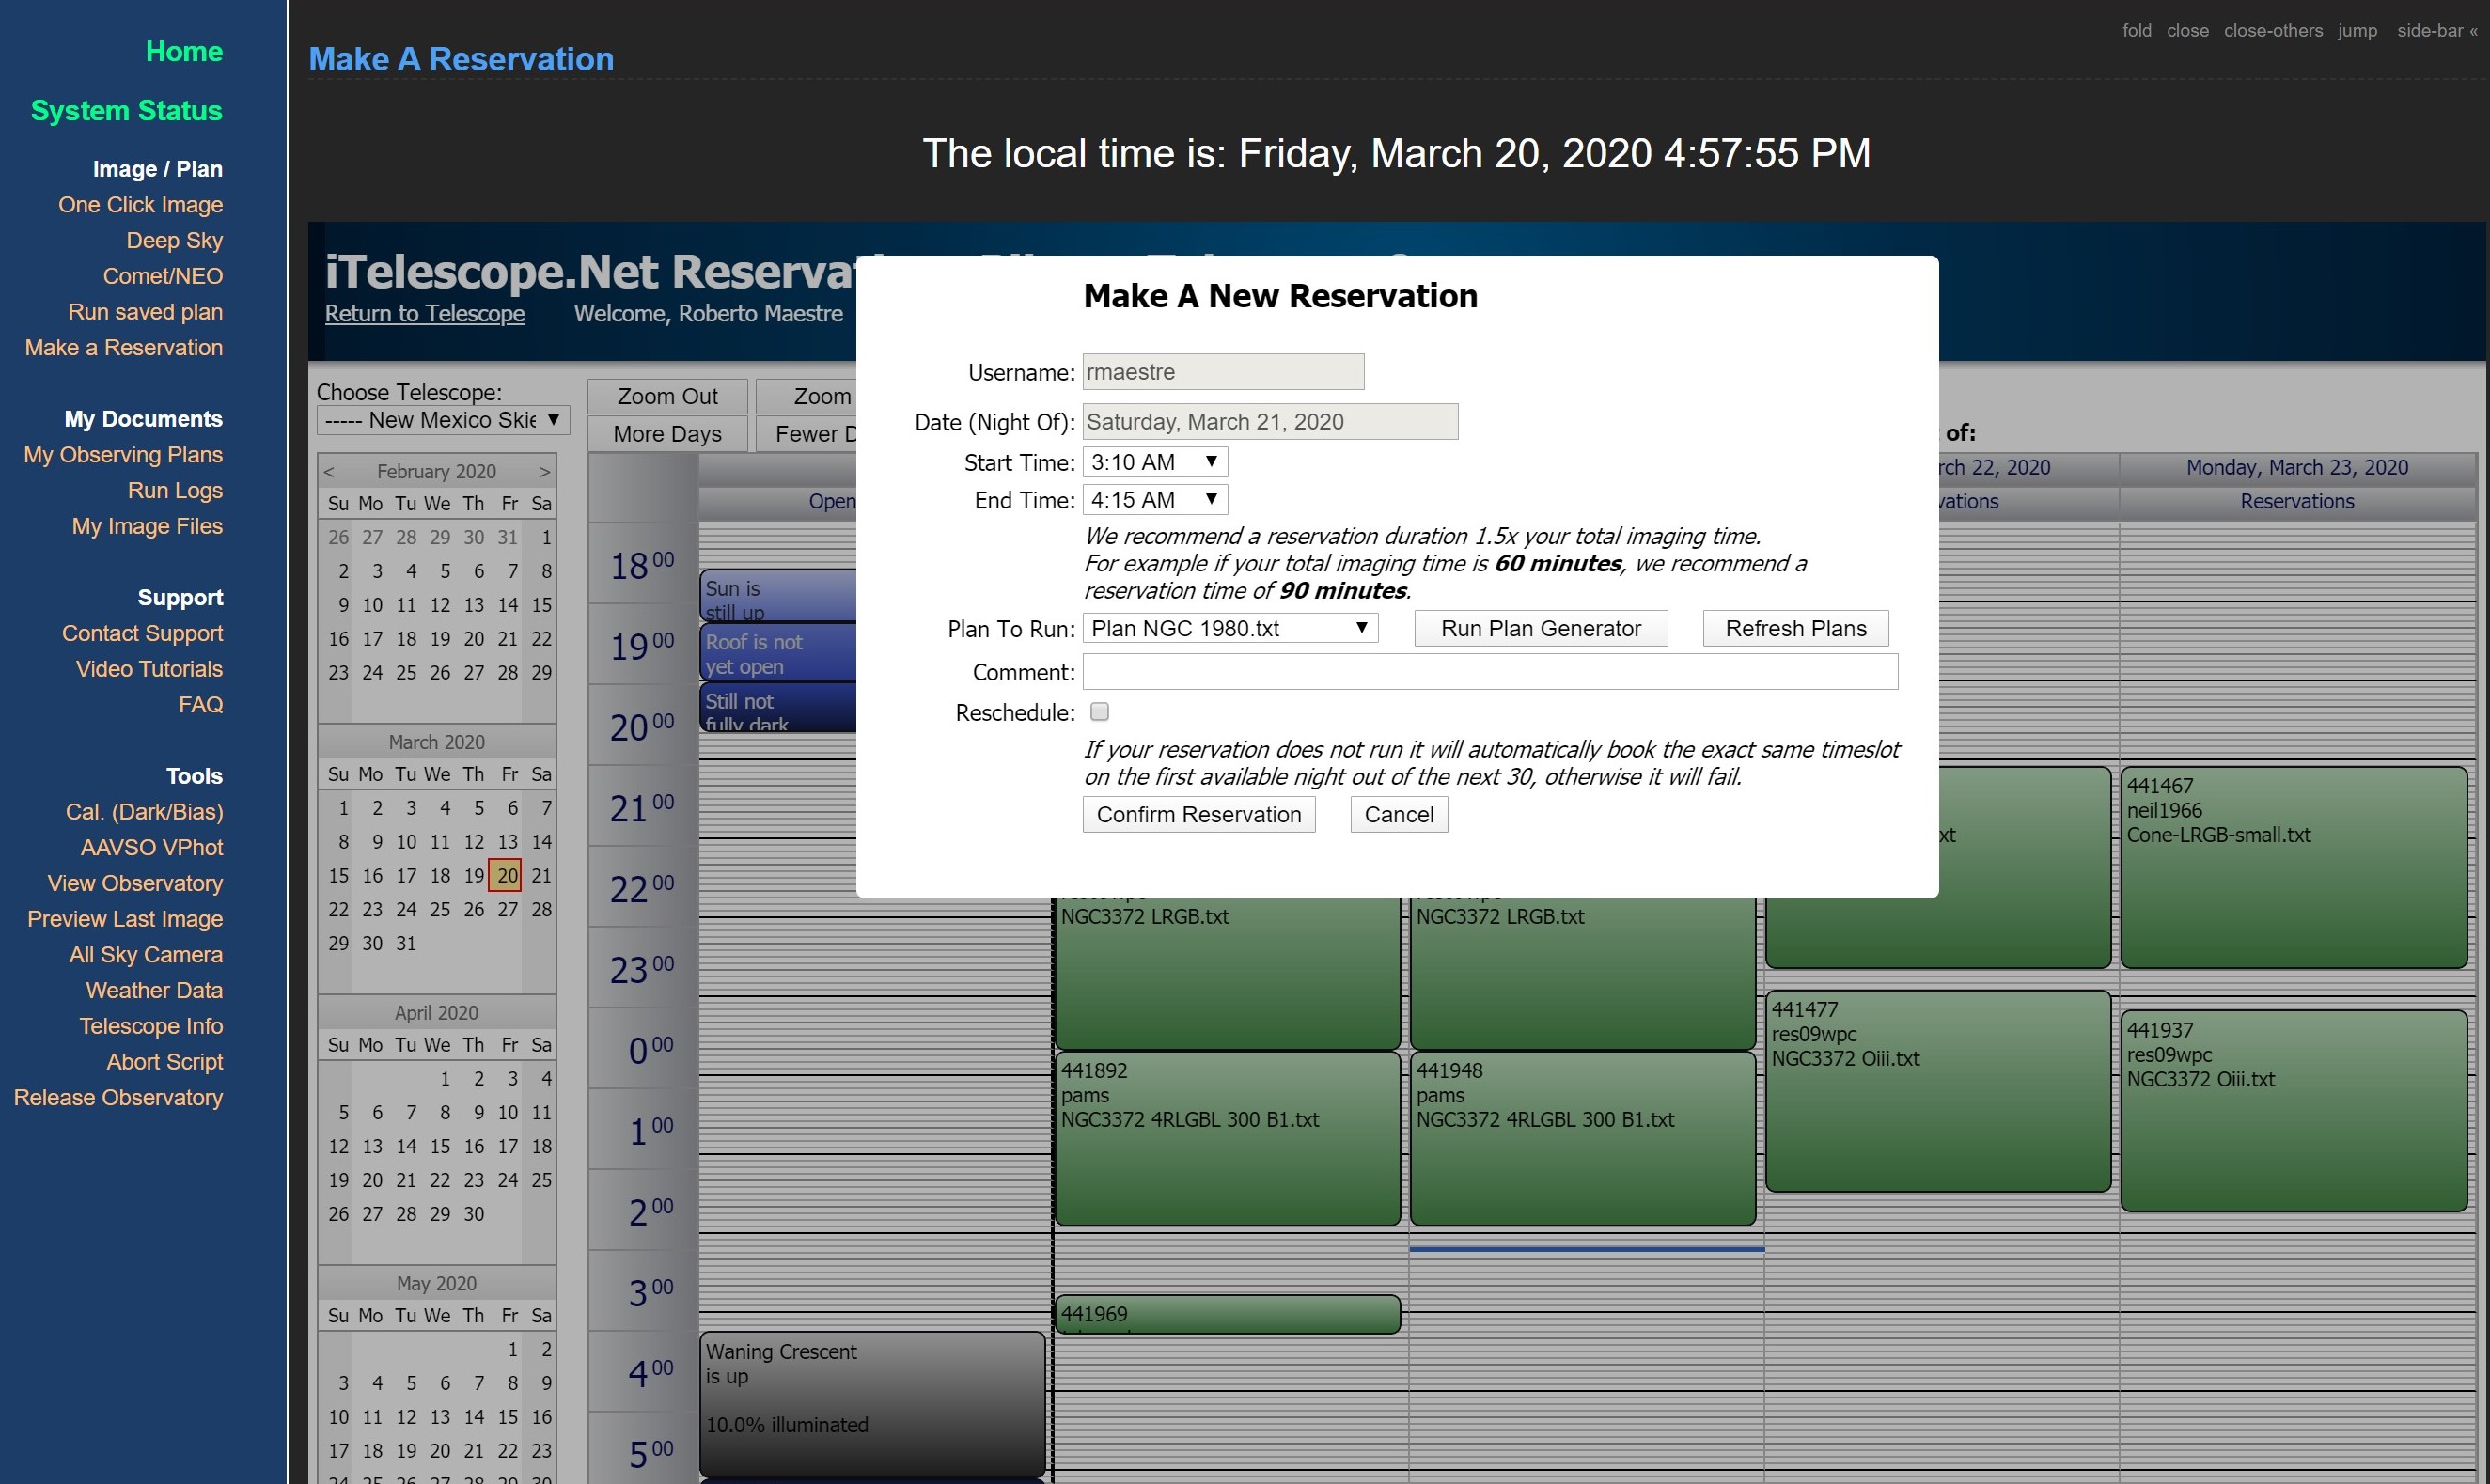
Task: Click the Zoom Out button
Action: [x=667, y=396]
